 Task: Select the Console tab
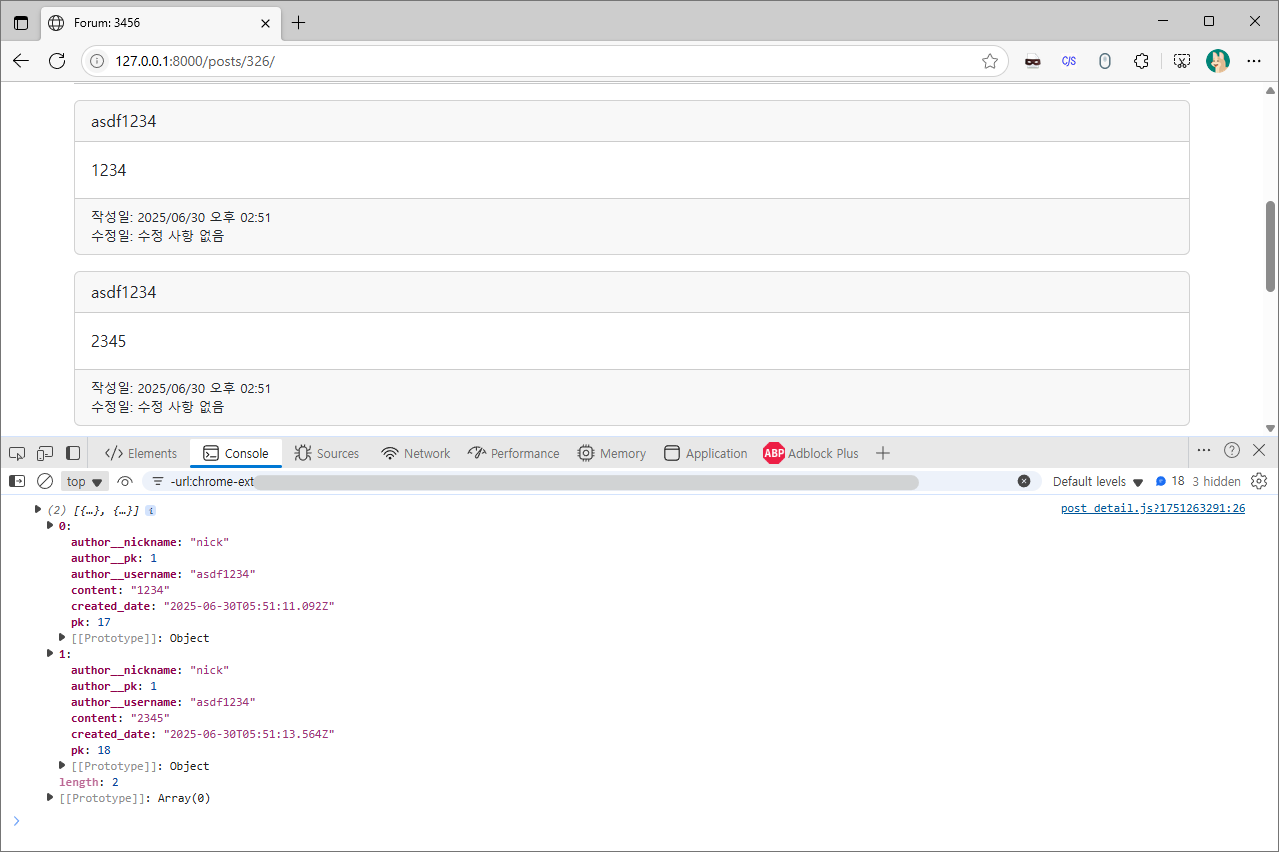pos(236,453)
